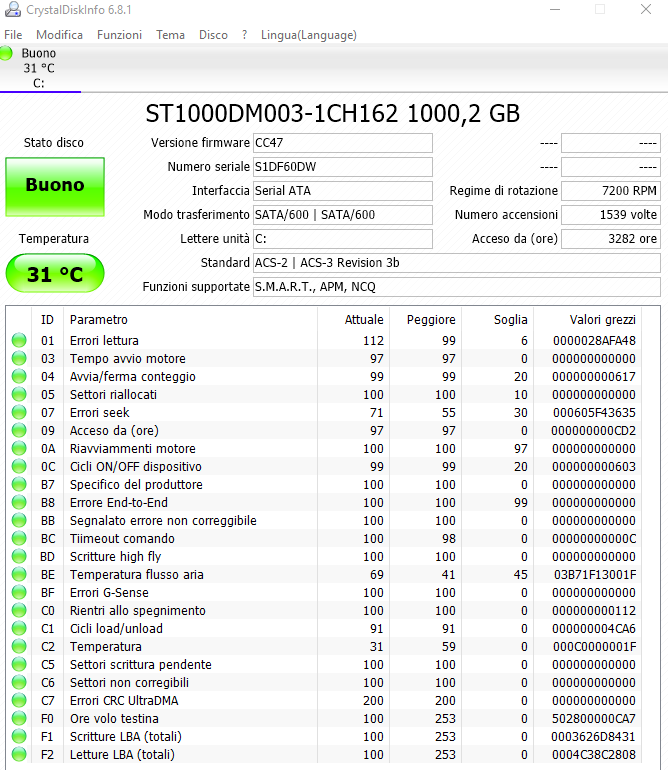This screenshot has height=770, width=668.
Task: Open the Disco menu
Action: coord(213,35)
